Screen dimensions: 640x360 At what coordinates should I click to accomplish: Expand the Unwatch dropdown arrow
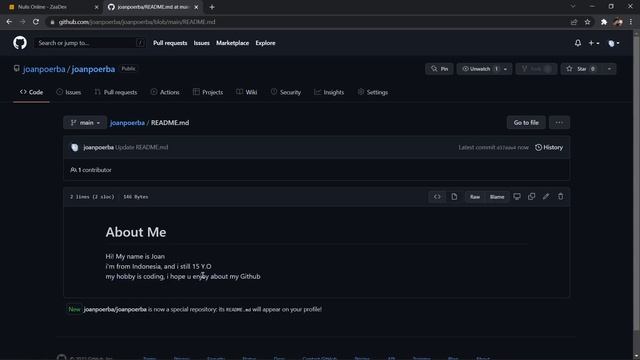click(506, 69)
